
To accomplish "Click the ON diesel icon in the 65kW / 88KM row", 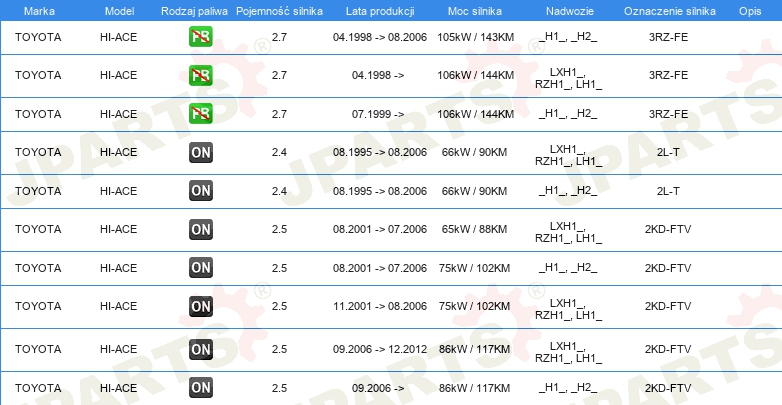I will pos(200,229).
